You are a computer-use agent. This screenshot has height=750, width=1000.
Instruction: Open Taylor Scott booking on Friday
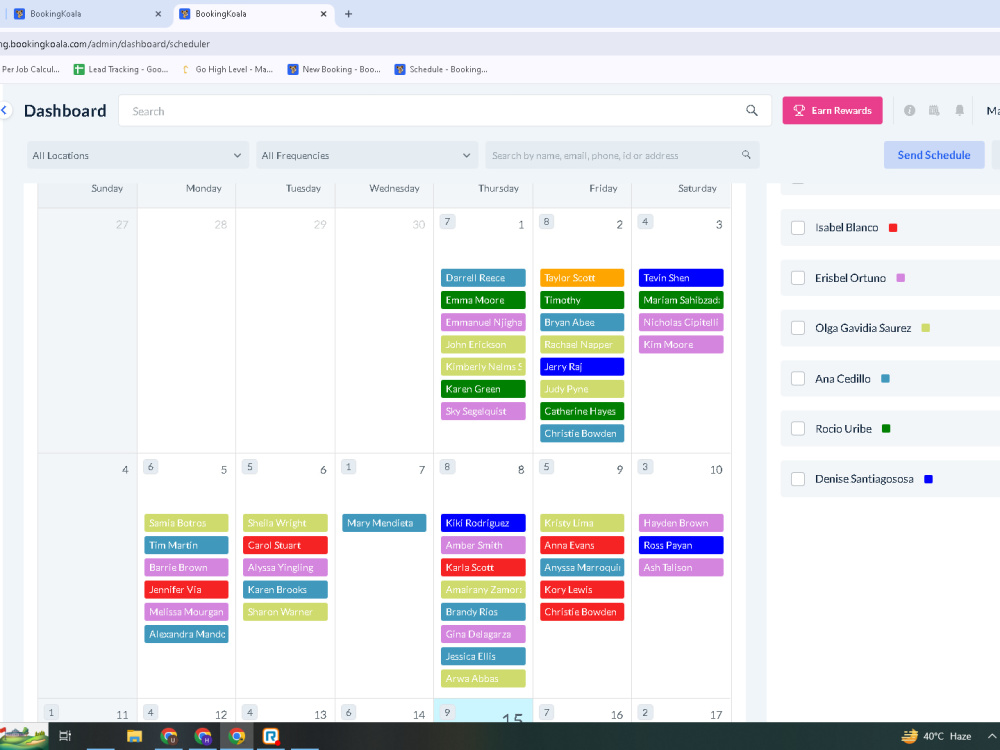click(x=582, y=277)
